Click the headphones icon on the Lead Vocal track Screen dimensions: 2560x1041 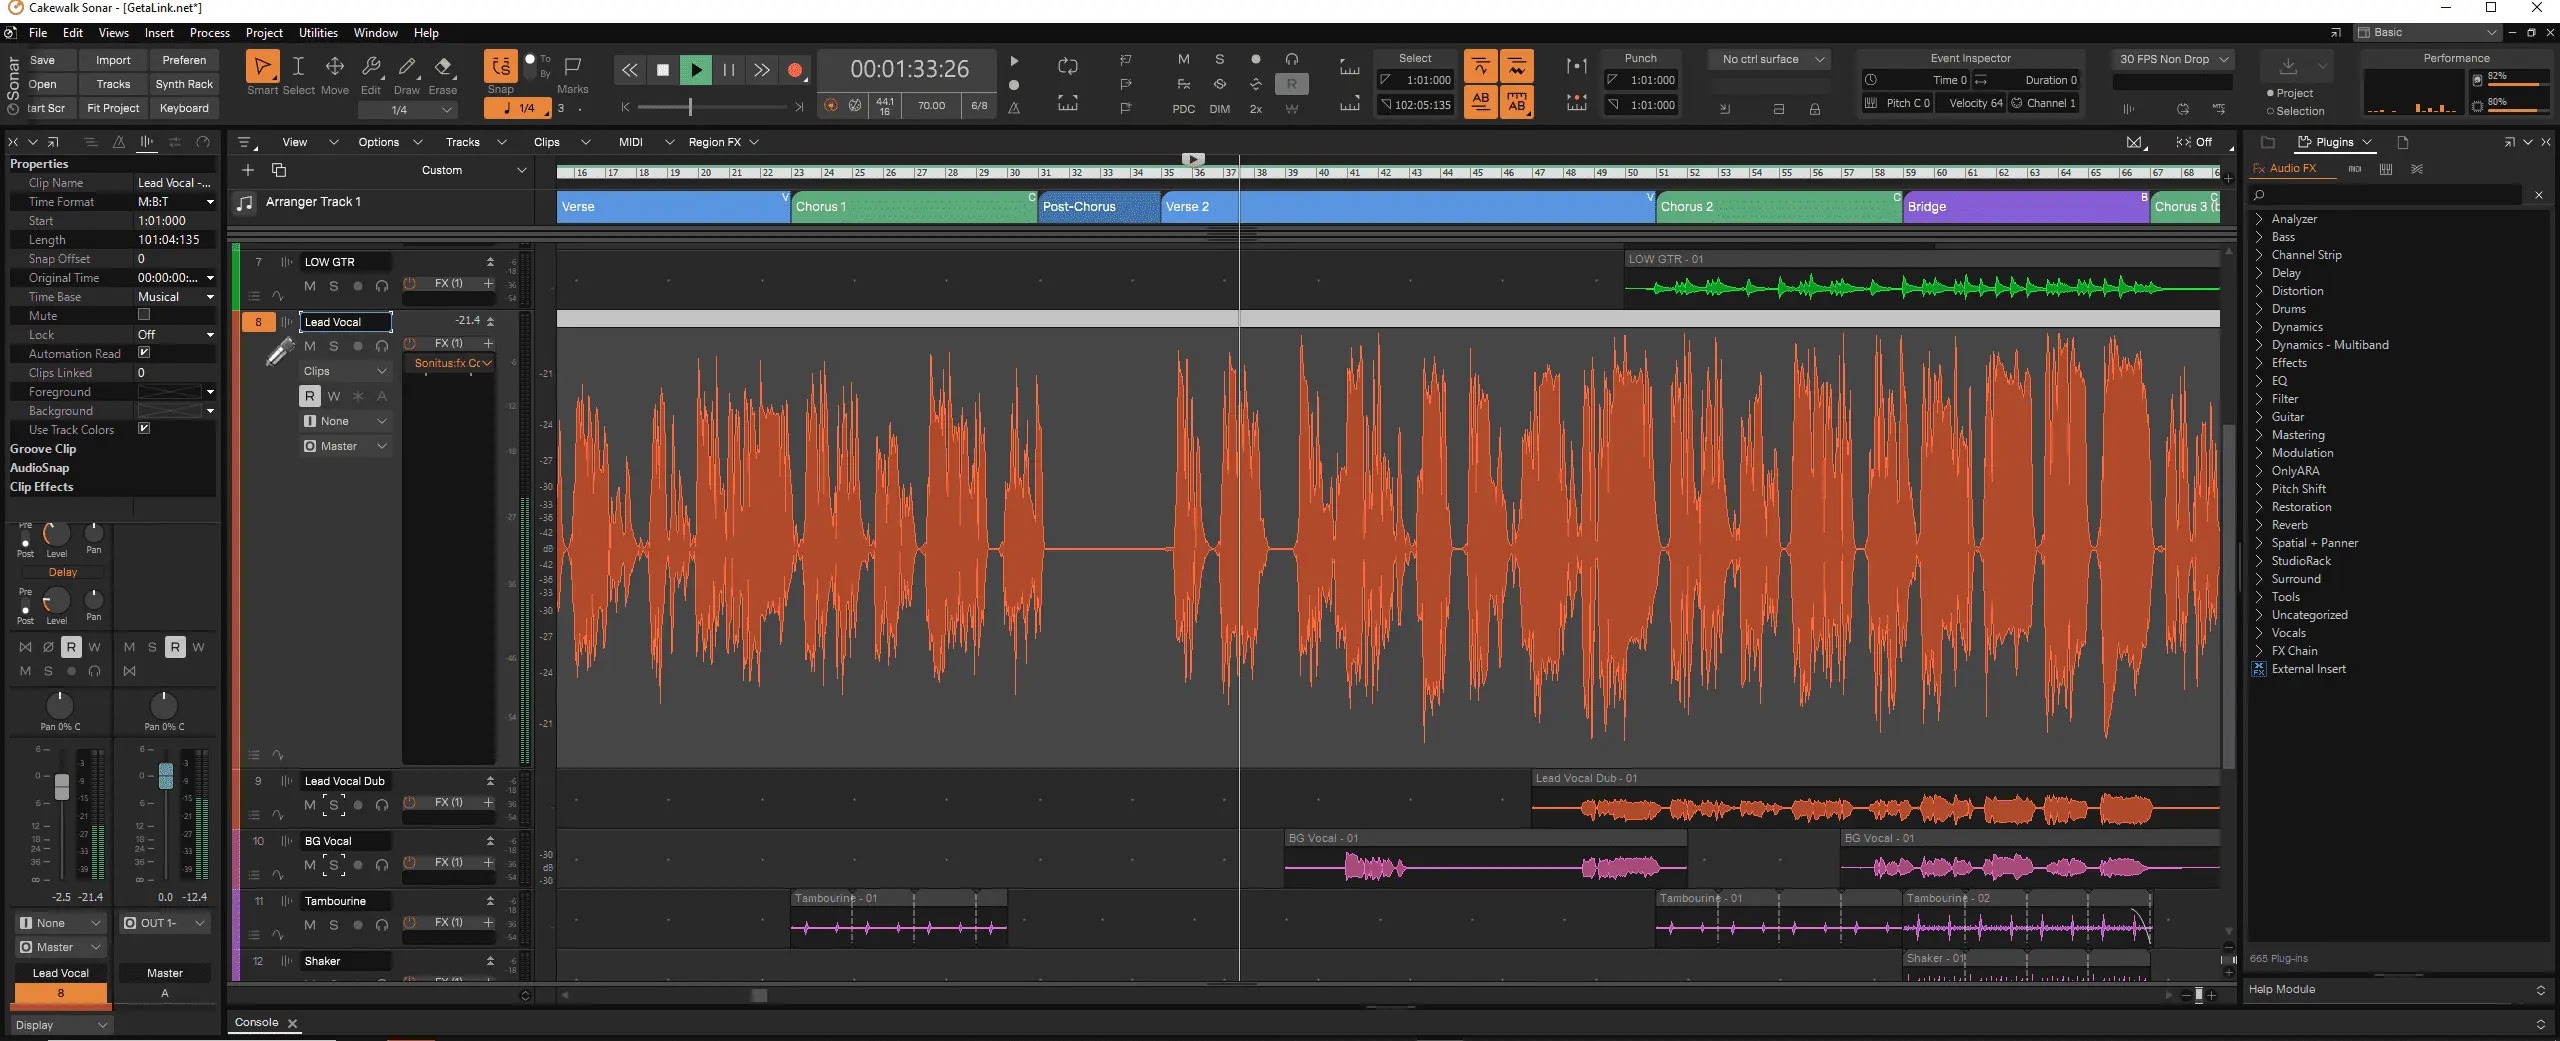381,346
